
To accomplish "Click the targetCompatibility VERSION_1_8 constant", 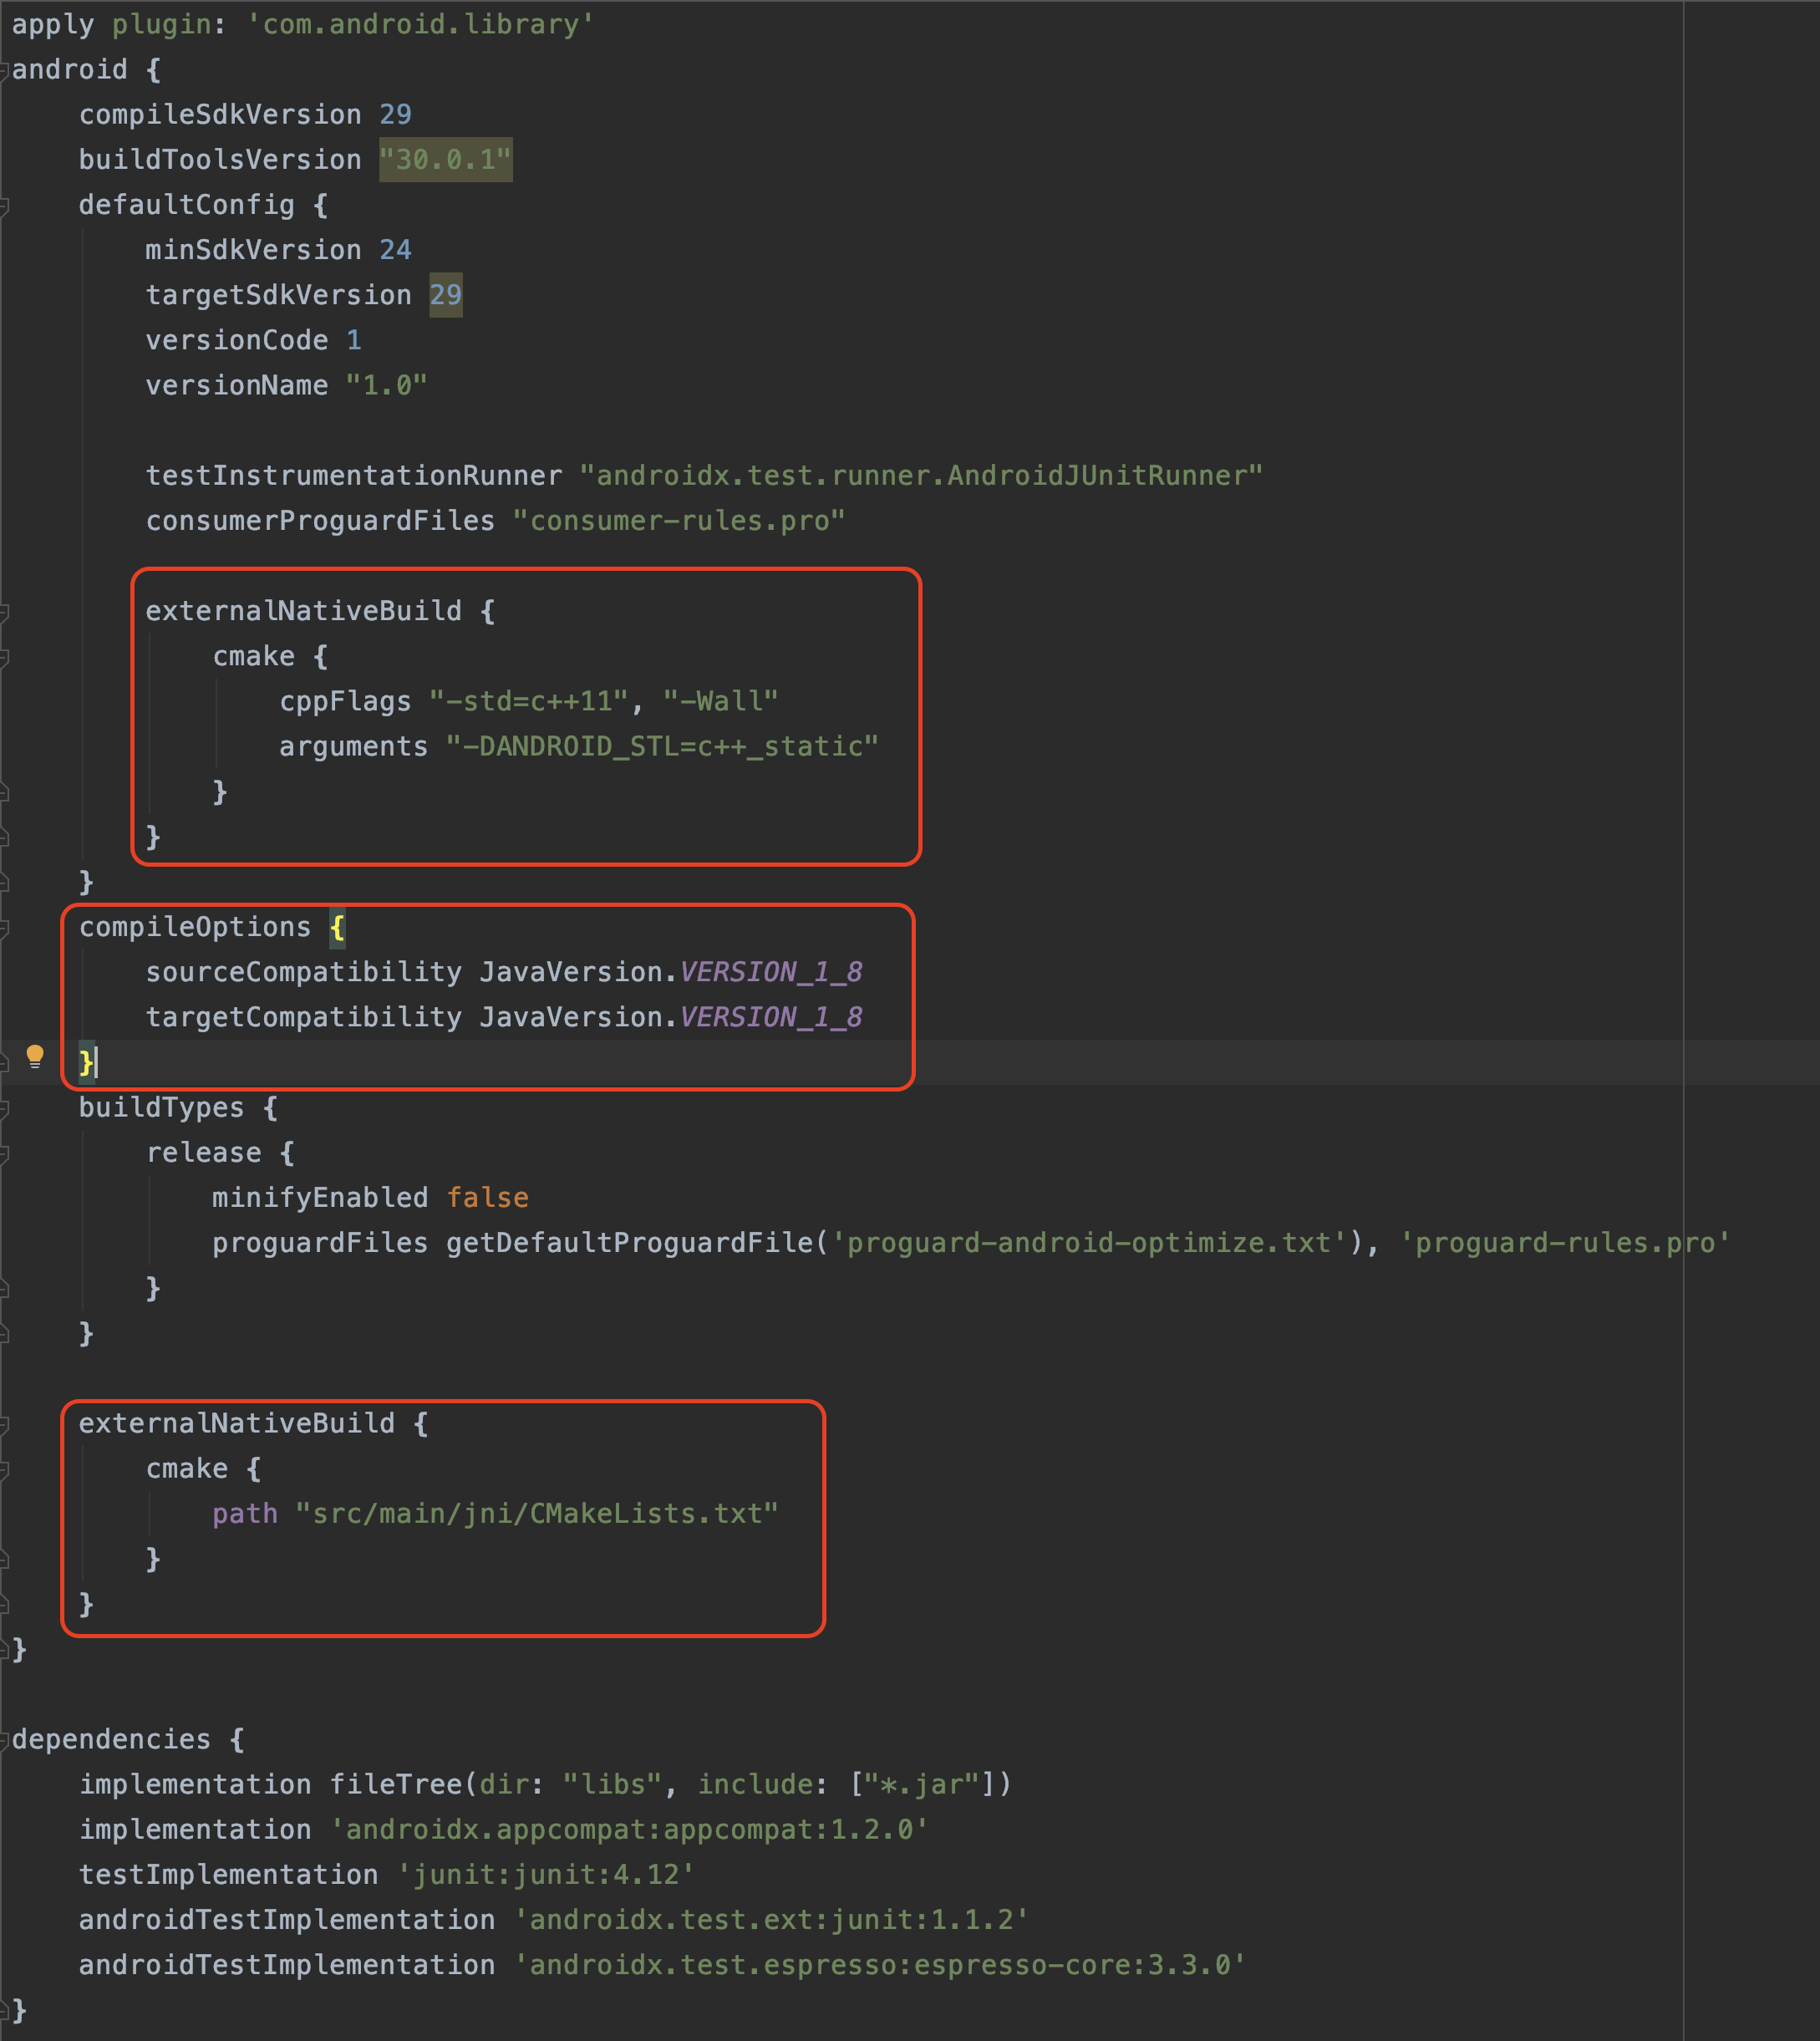I will tap(770, 1017).
